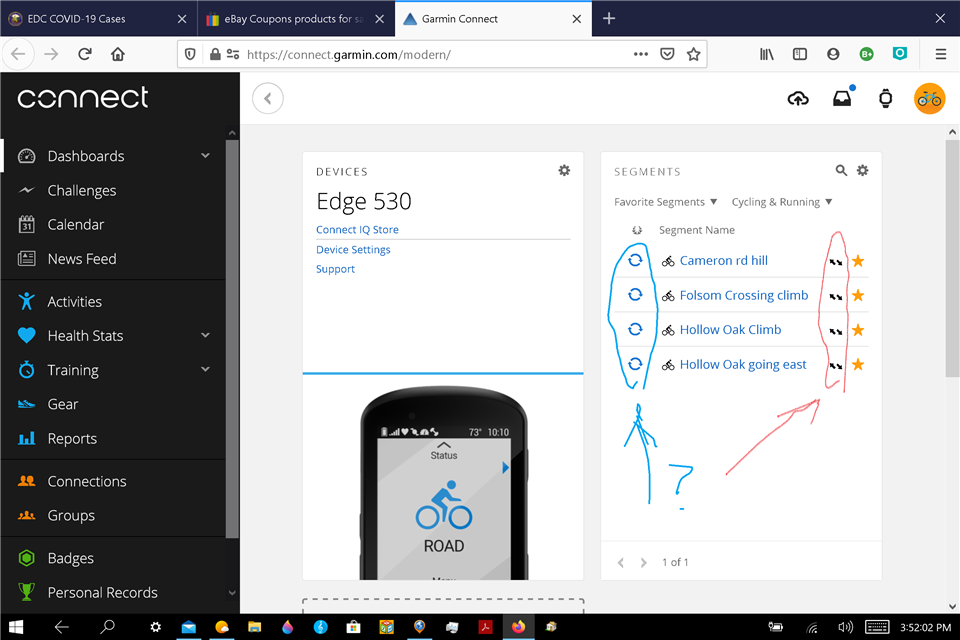Unfavorite Cameron rd hill star
The width and height of the screenshot is (960, 640).
(x=858, y=261)
